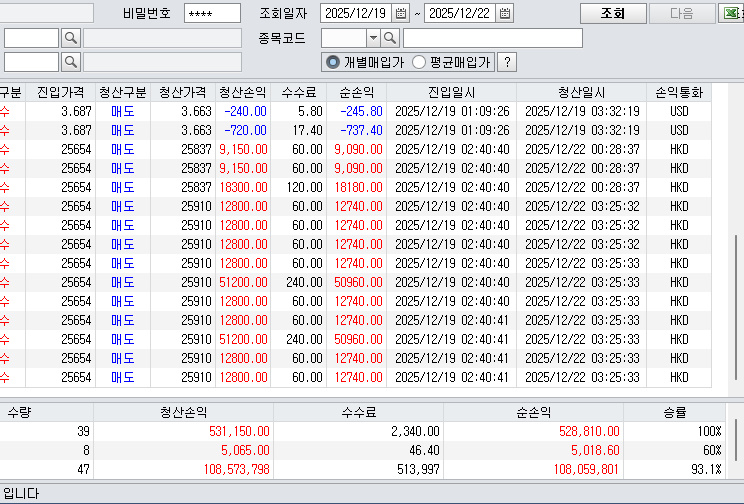744x504 pixels.
Task: Click the 93.1% win rate cell
Action: tap(674, 469)
